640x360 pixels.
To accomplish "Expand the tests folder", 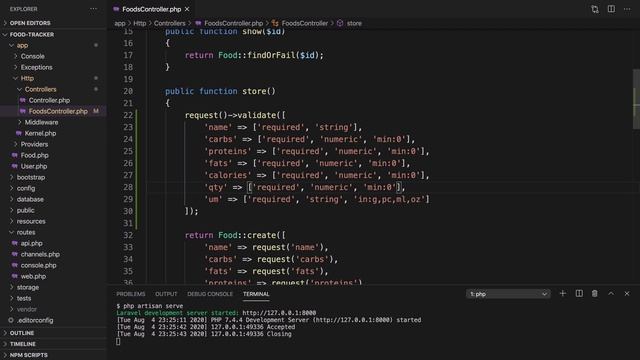I will (x=24, y=299).
